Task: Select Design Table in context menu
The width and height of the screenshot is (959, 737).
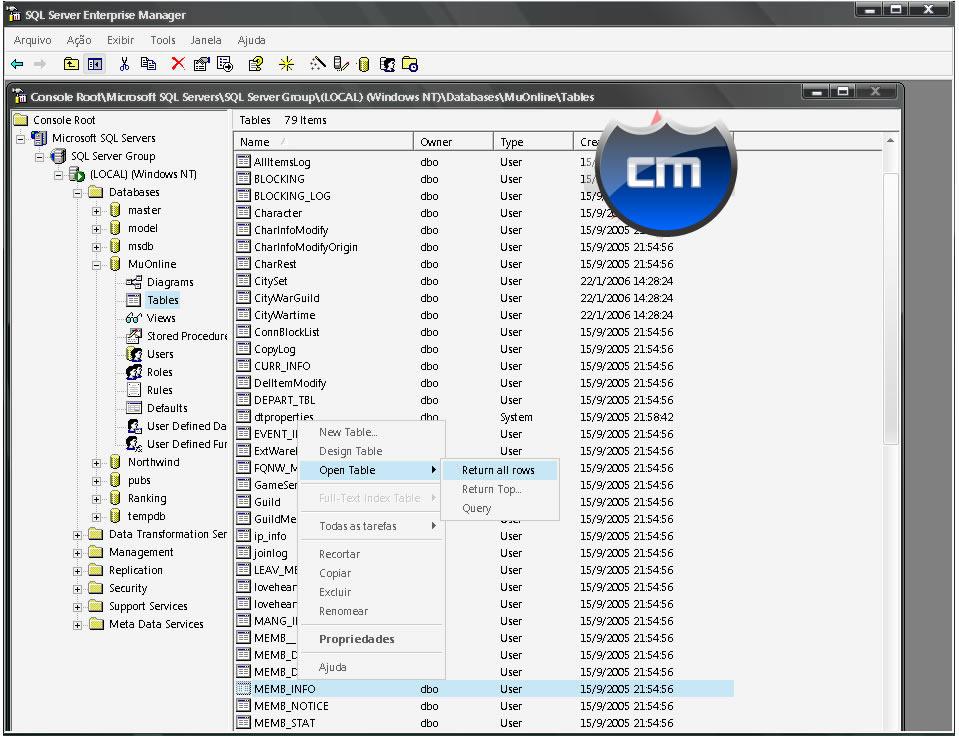Action: pos(372,451)
